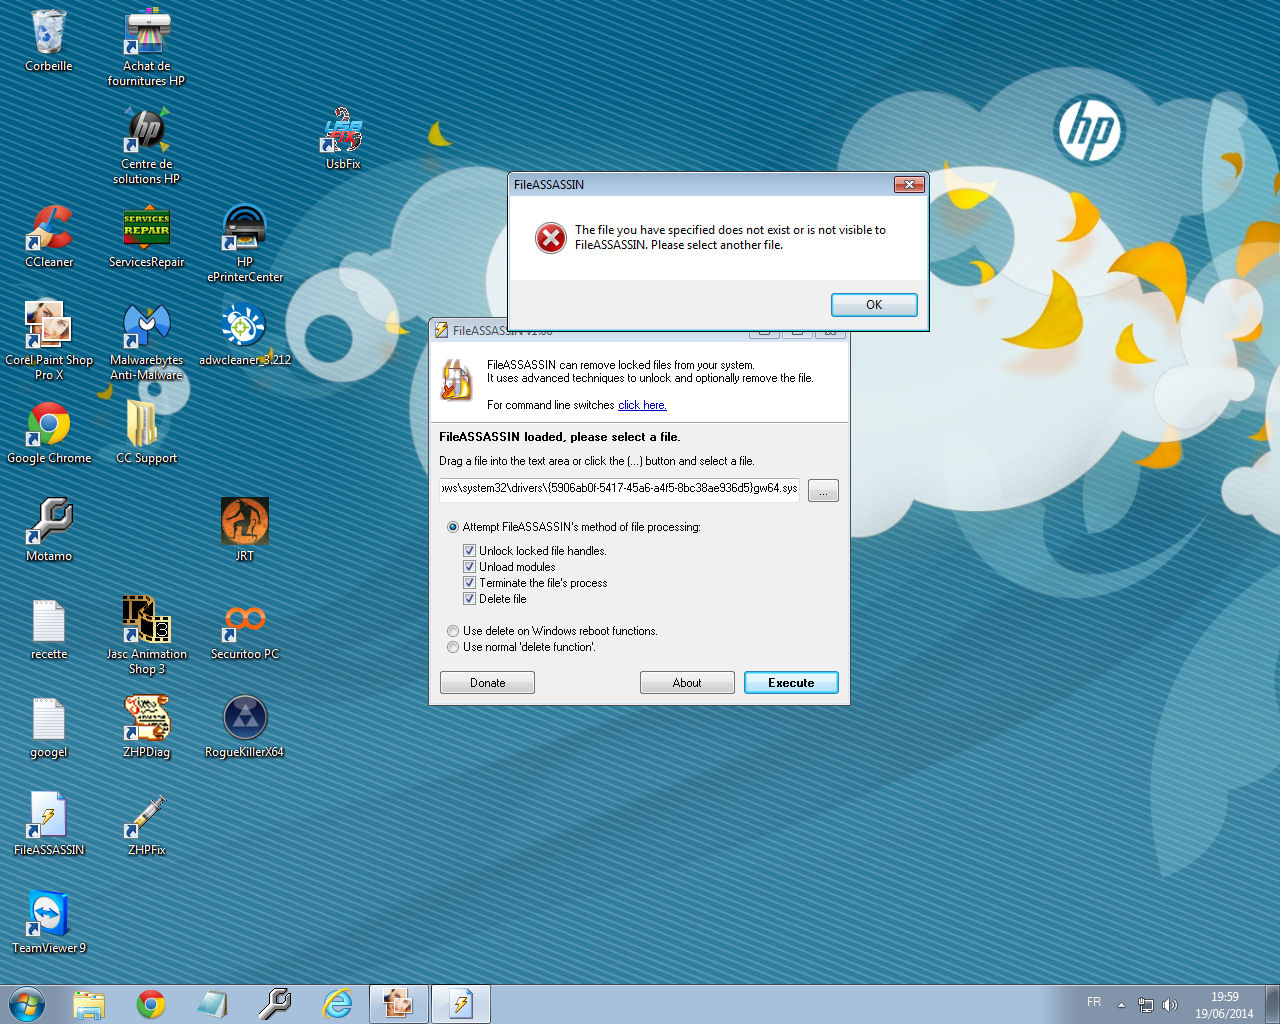Open Internet Explorer from the taskbar
Viewport: 1280px width, 1024px height.
[x=337, y=1004]
